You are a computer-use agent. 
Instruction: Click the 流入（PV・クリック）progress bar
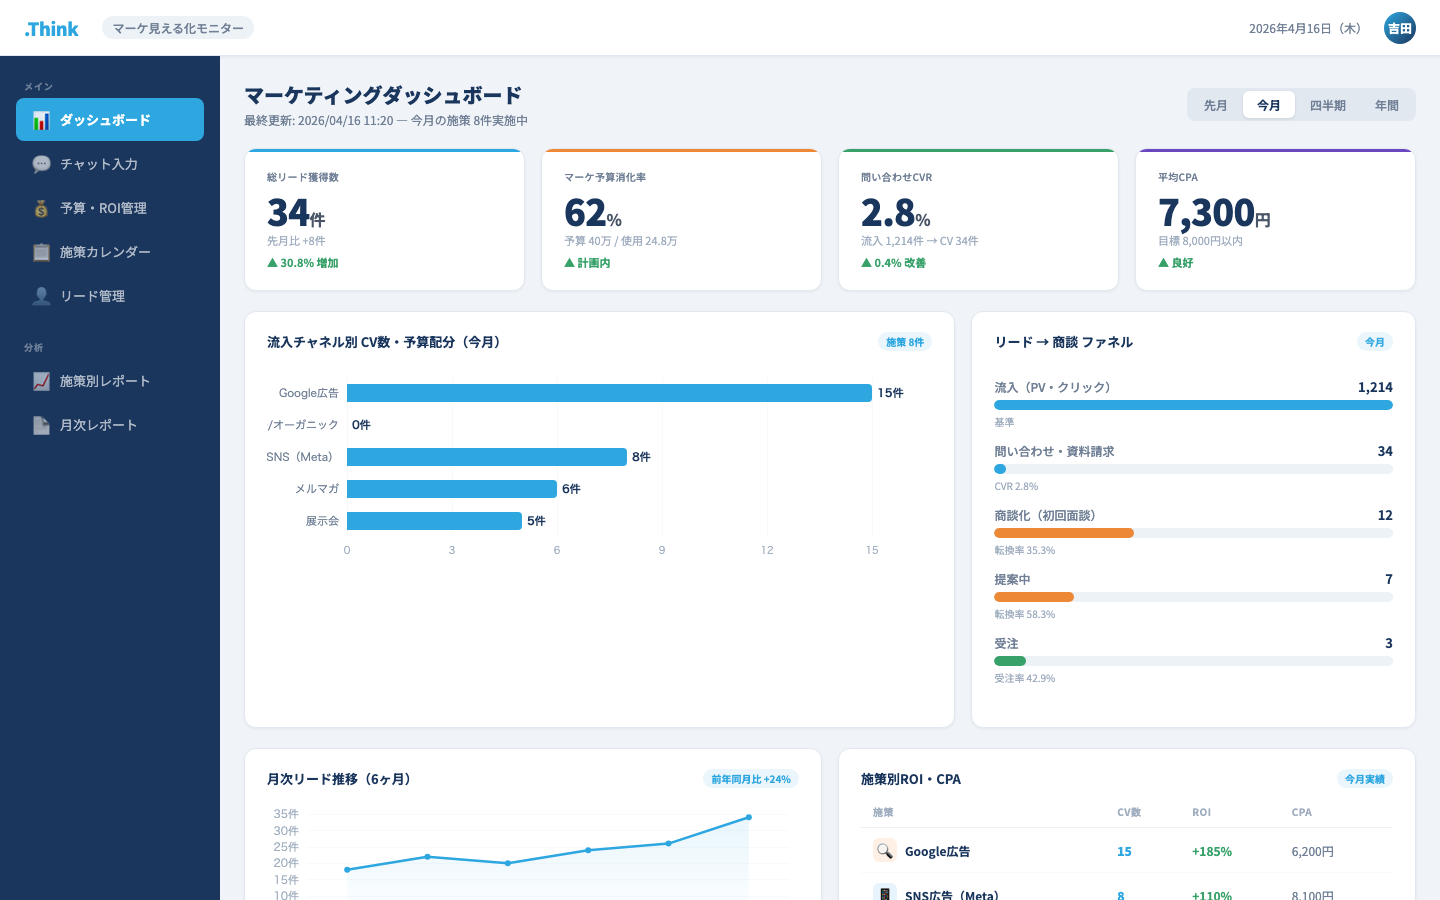pos(1193,405)
